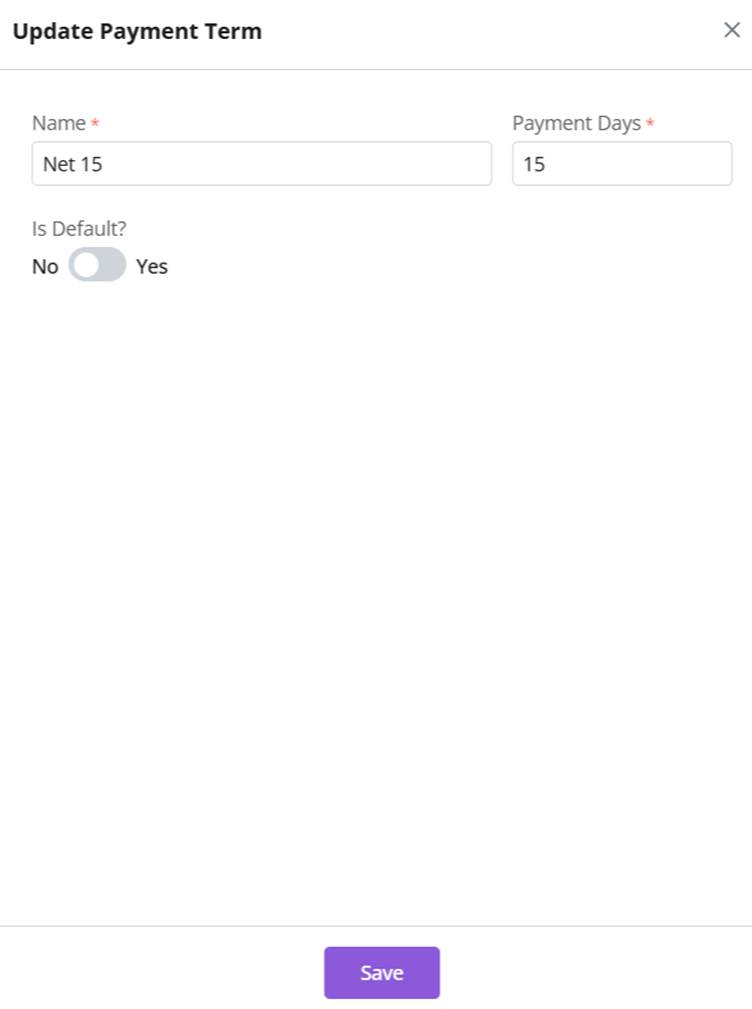The width and height of the screenshot is (752, 1009).
Task: Click the 'Is Default?' label
Action: (79, 229)
